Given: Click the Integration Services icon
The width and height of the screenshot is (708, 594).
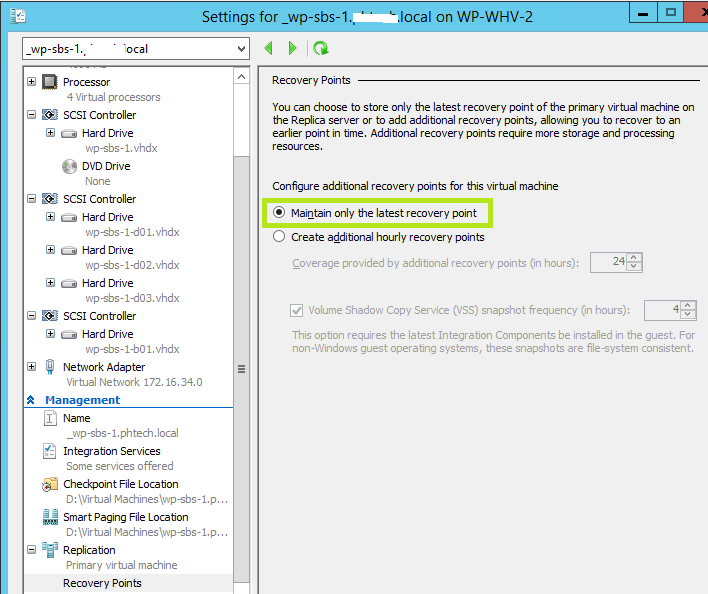Looking at the screenshot, I should click(x=50, y=452).
